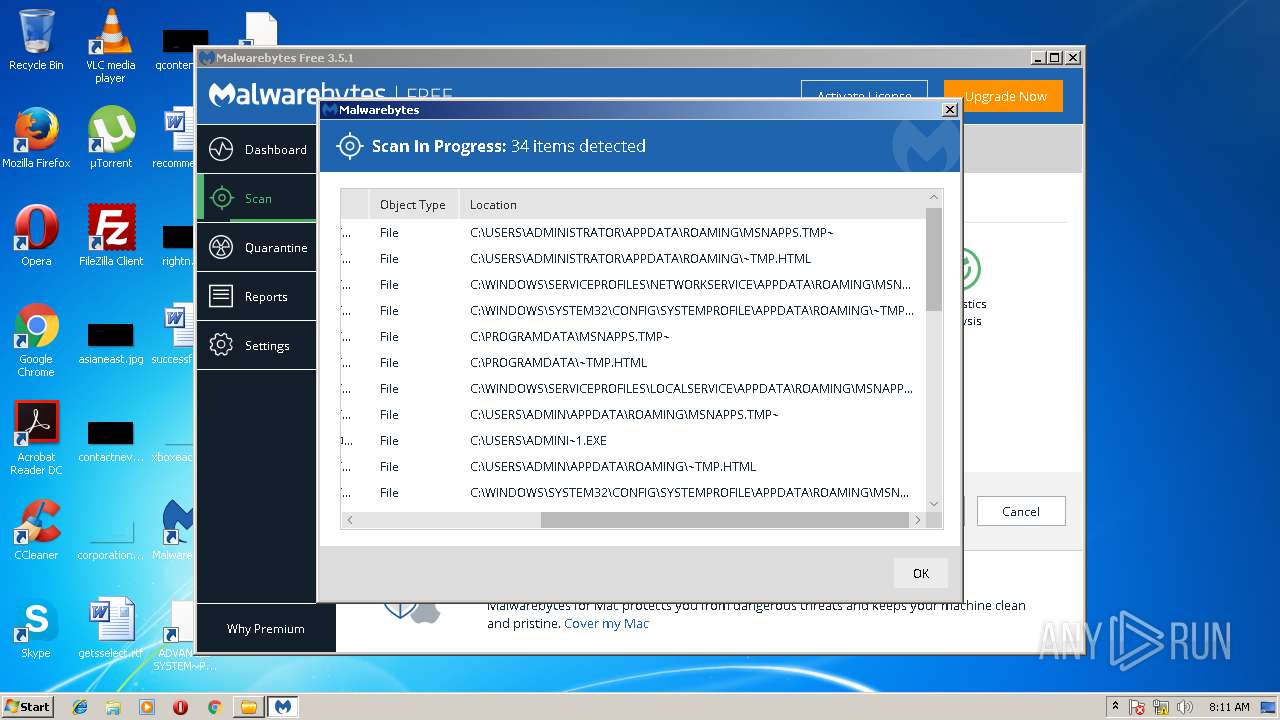Select row C:\USERS\ADMIN\APPDATA\ROAMING\MSNAPPS.TMP~
The width and height of the screenshot is (1280, 720).
[x=633, y=415]
